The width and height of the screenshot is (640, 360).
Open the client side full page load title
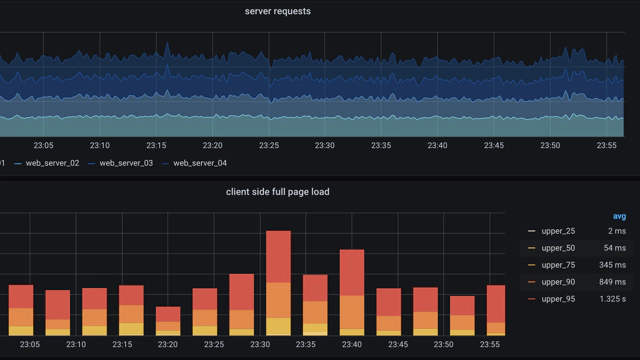(x=278, y=192)
